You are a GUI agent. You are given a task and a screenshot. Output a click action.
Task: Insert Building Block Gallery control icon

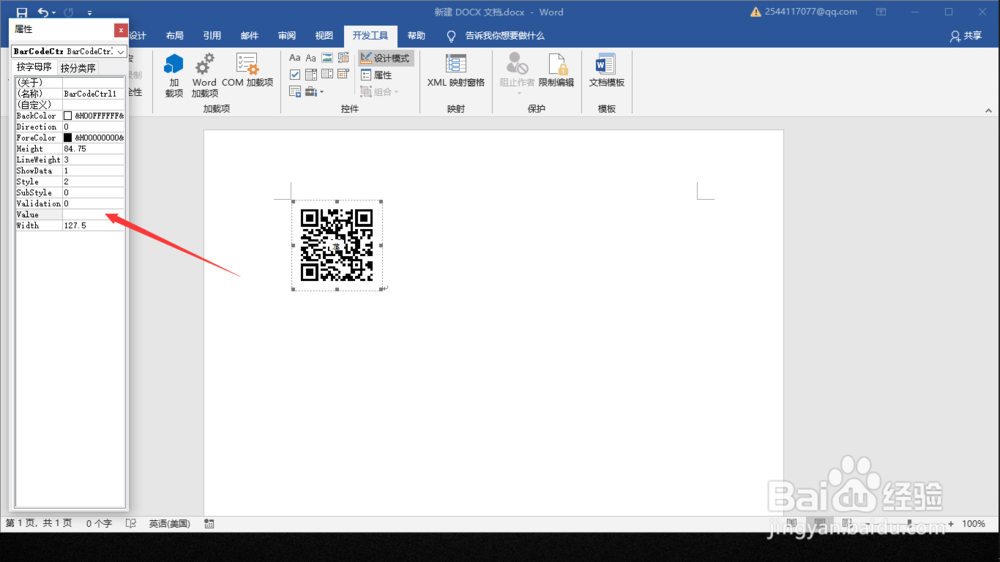click(x=343, y=58)
